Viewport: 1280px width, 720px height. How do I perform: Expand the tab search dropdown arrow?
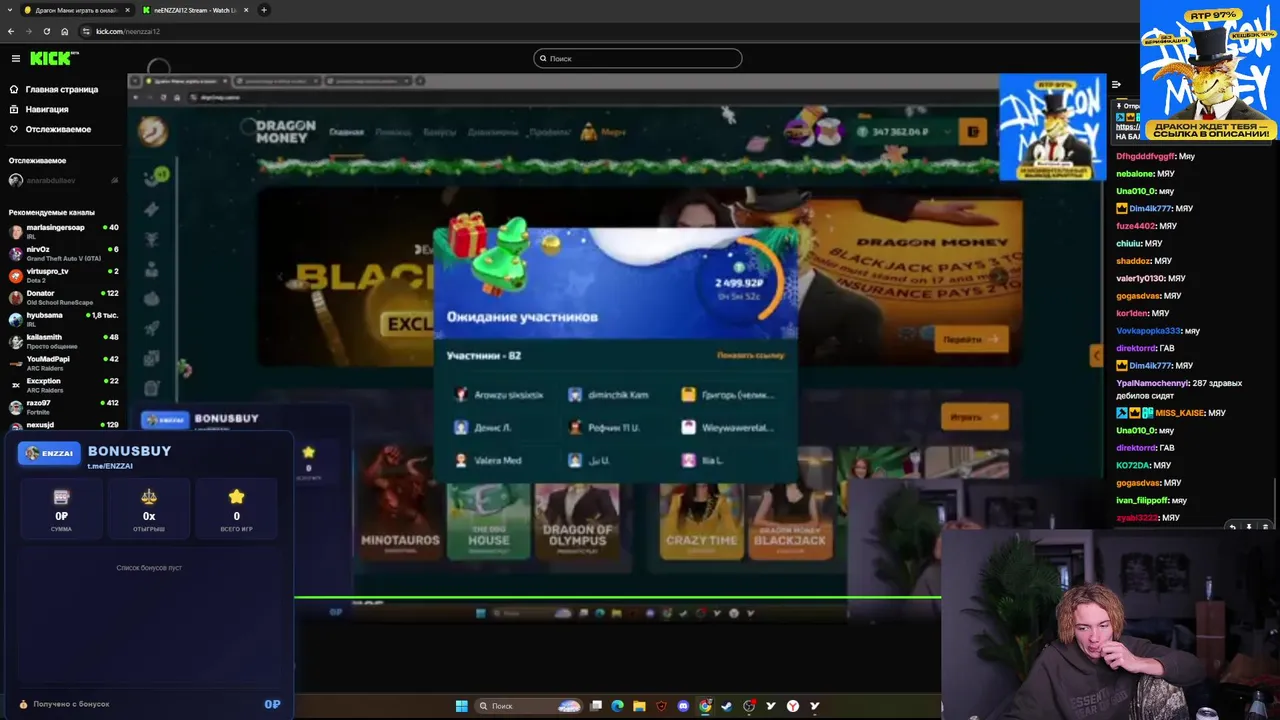tap(11, 10)
